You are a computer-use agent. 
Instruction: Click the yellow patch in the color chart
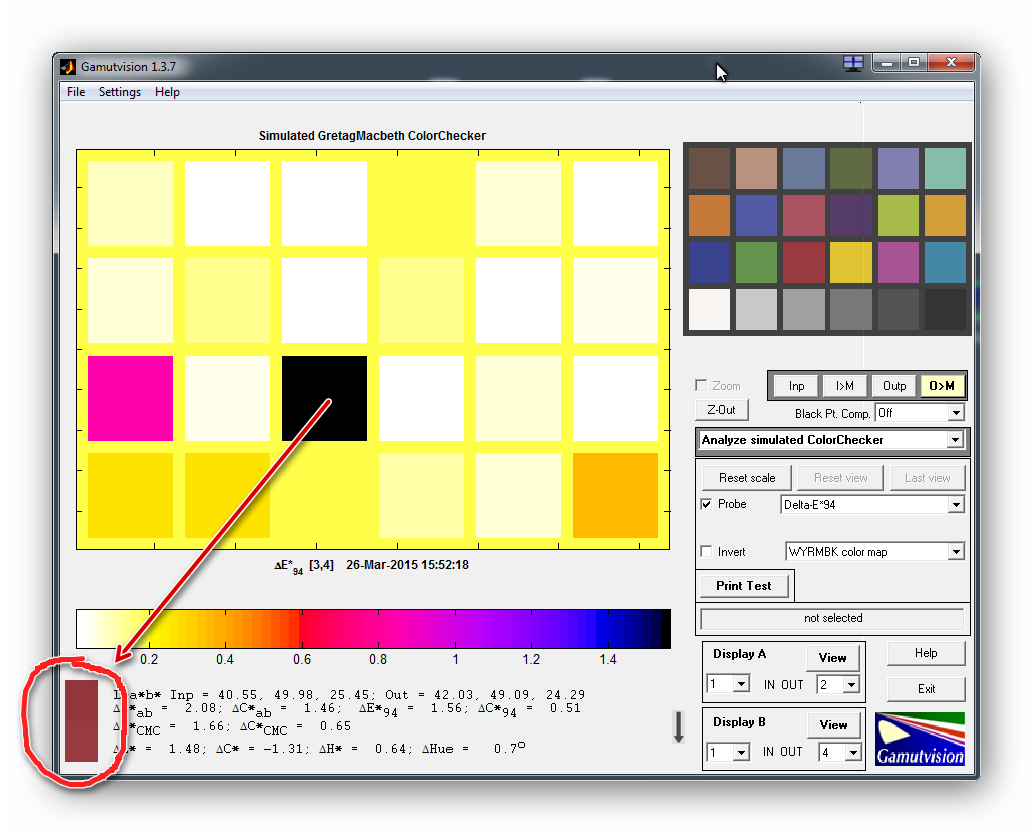click(850, 262)
